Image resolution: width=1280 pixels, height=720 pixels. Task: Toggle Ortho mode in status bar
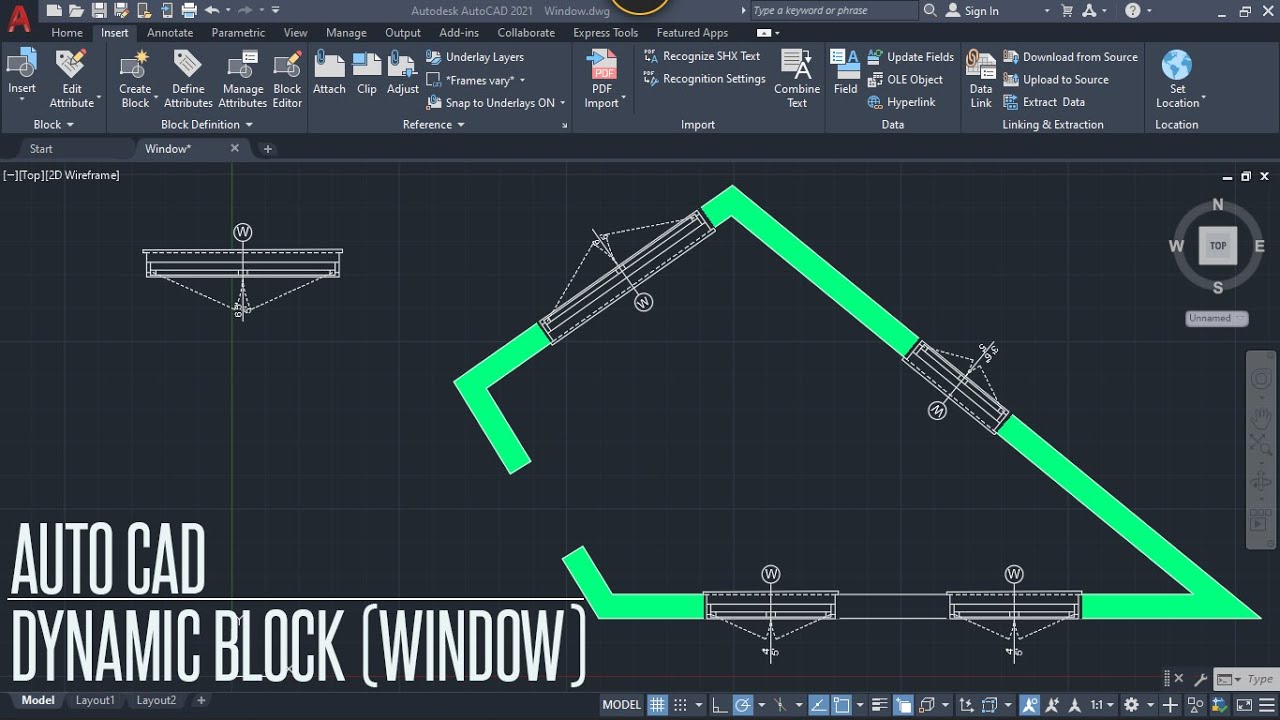720,704
